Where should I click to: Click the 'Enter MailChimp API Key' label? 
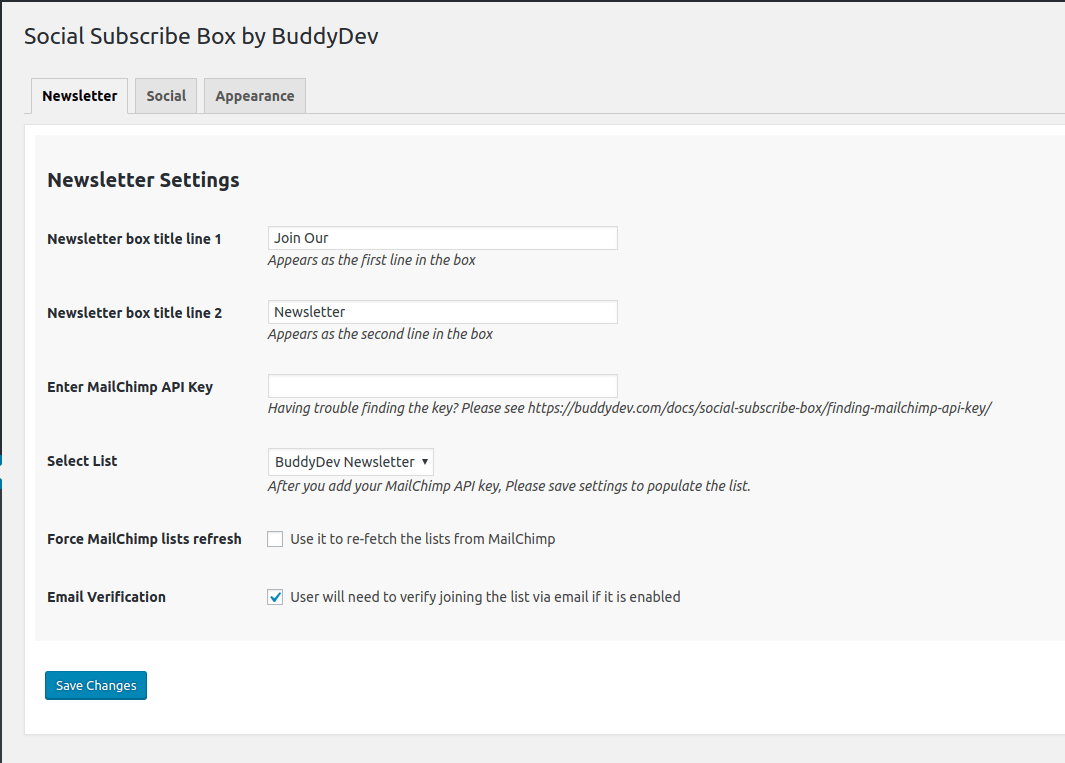coord(130,387)
